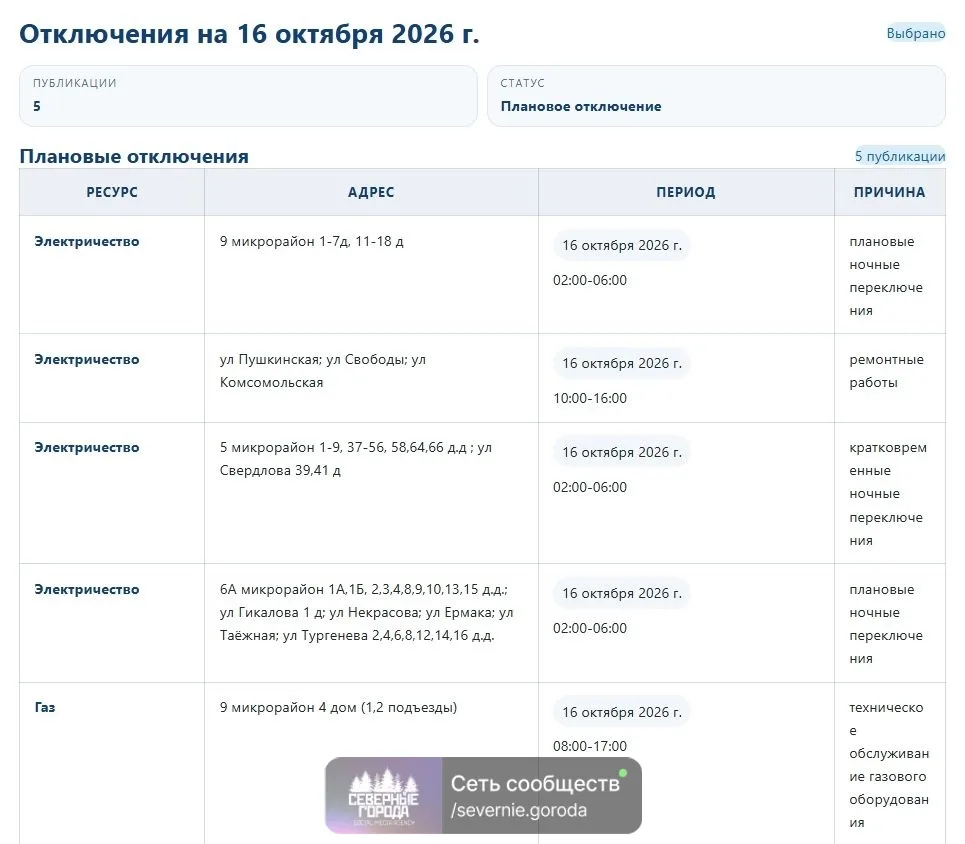Click the 'Газ' resource cell
The image size is (965, 844).
[45, 707]
